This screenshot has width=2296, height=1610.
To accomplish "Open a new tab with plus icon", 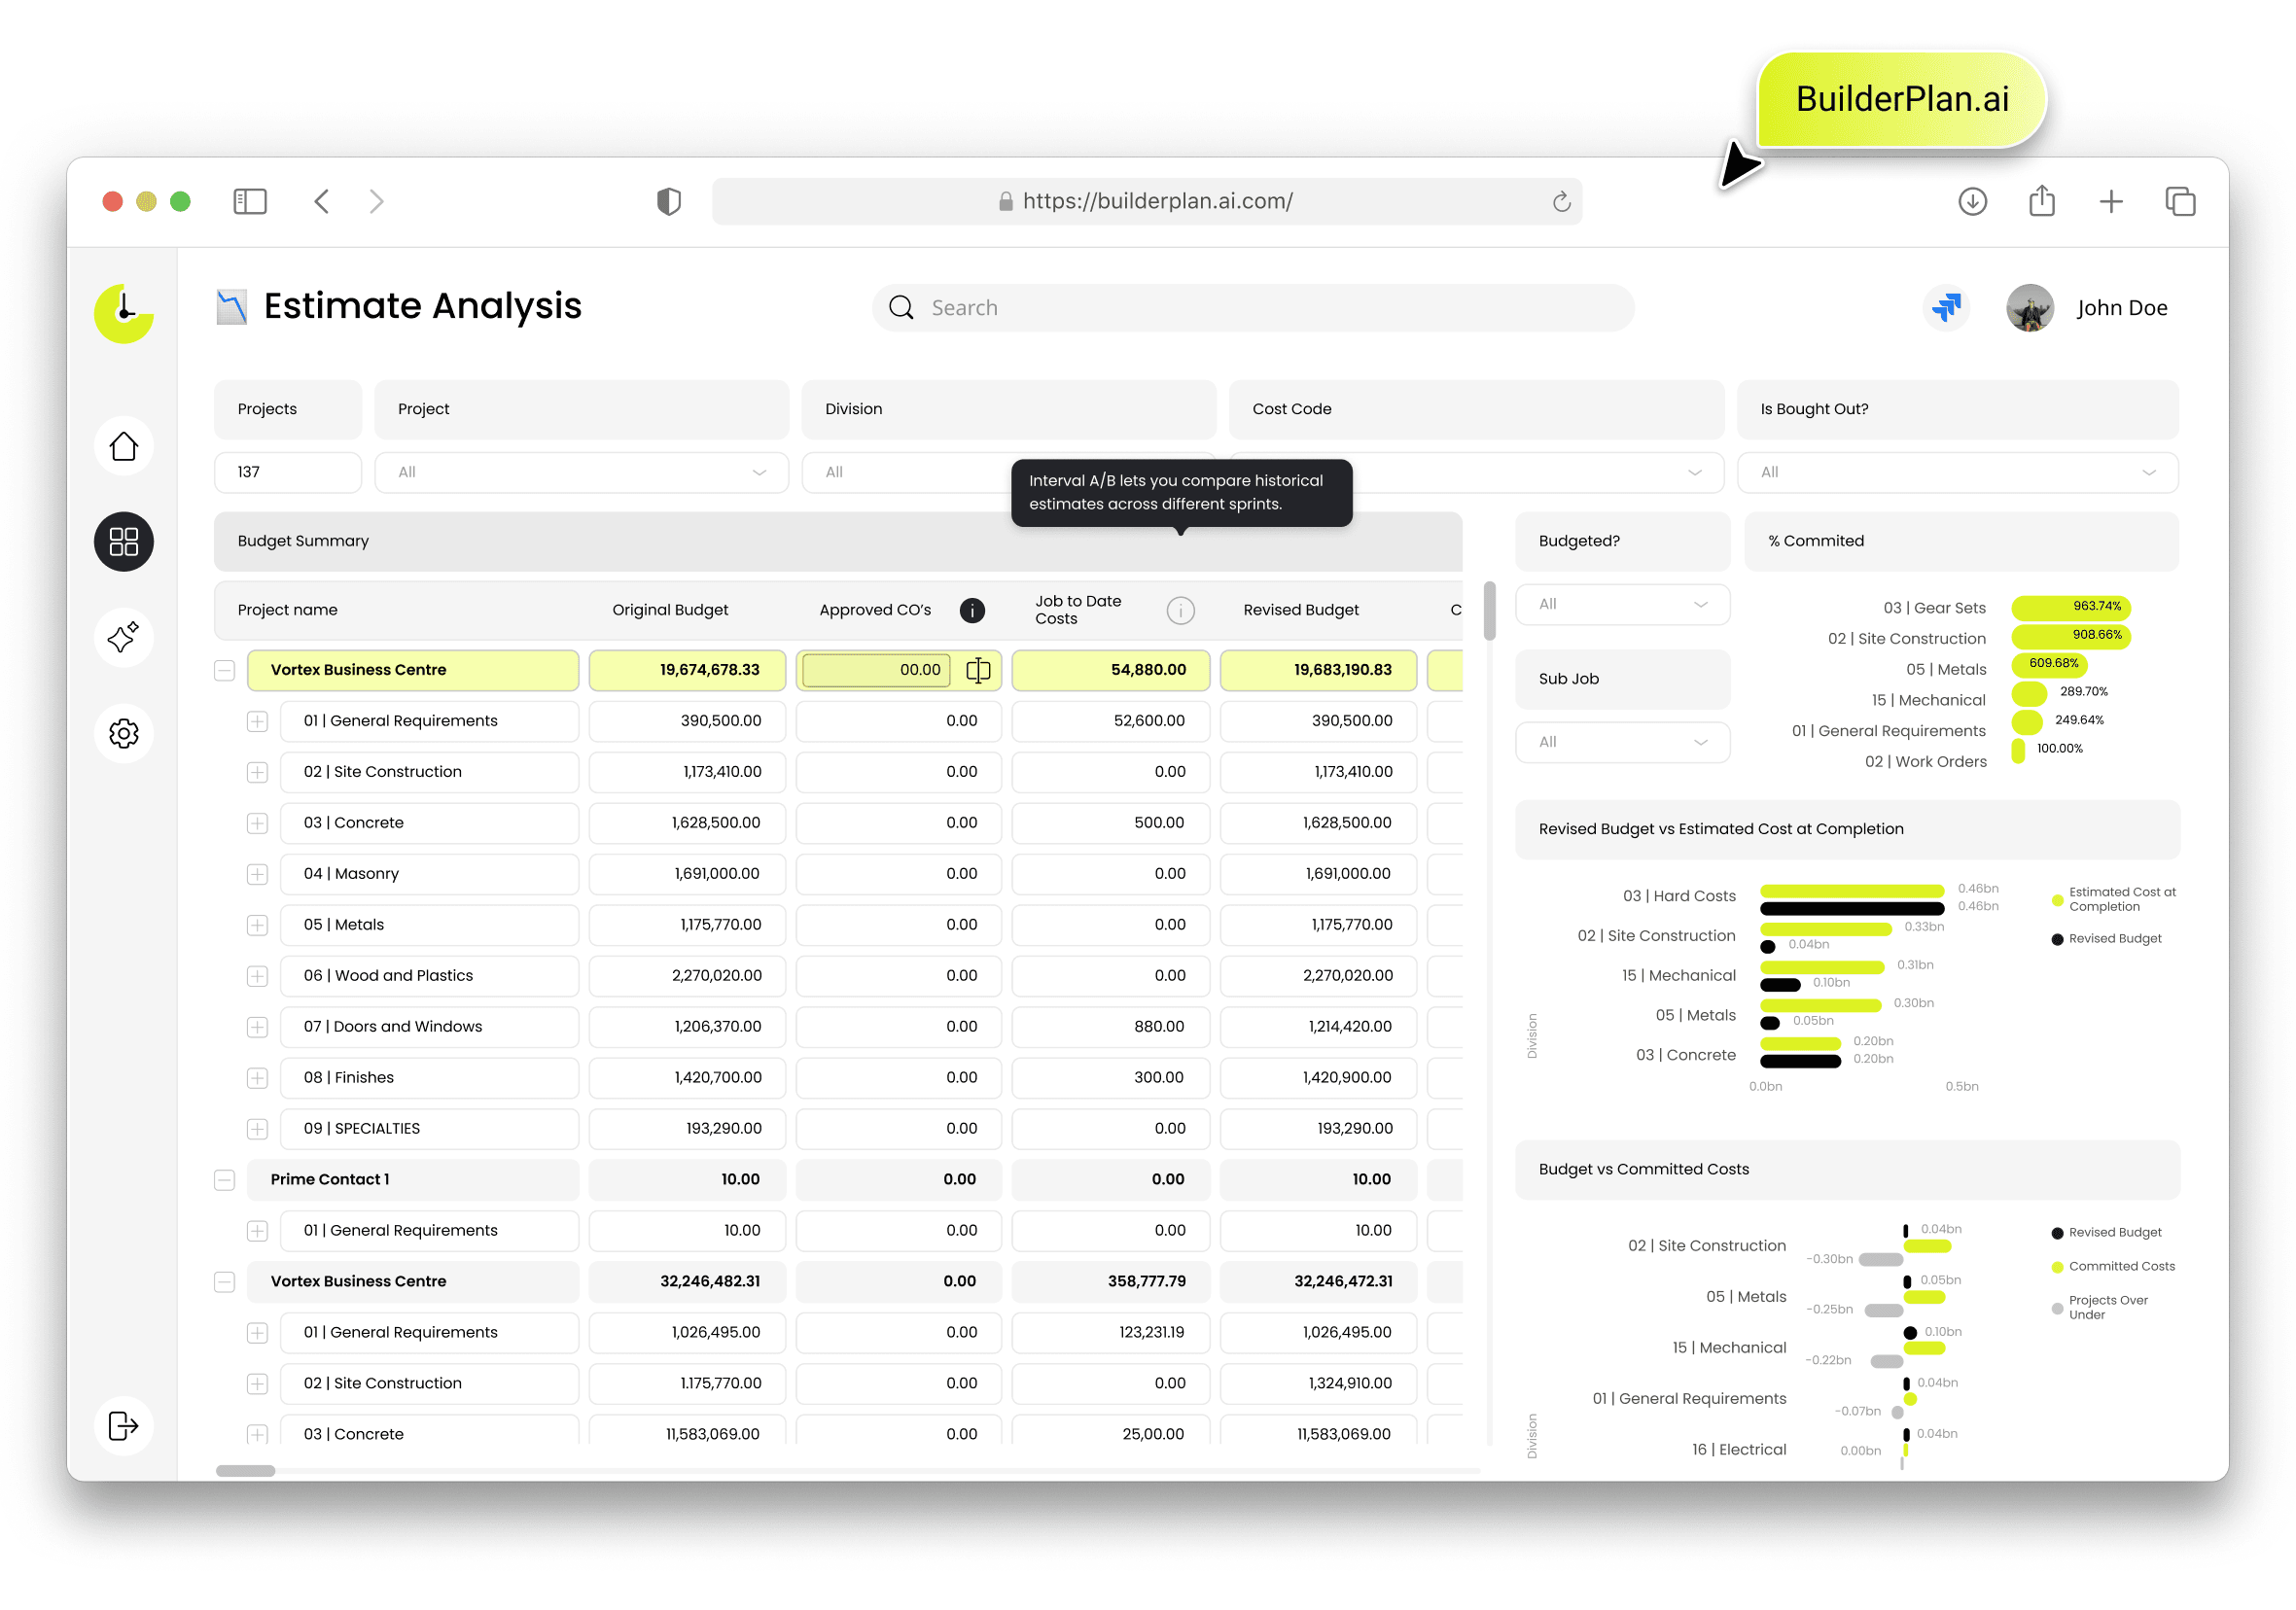I will click(x=2111, y=202).
